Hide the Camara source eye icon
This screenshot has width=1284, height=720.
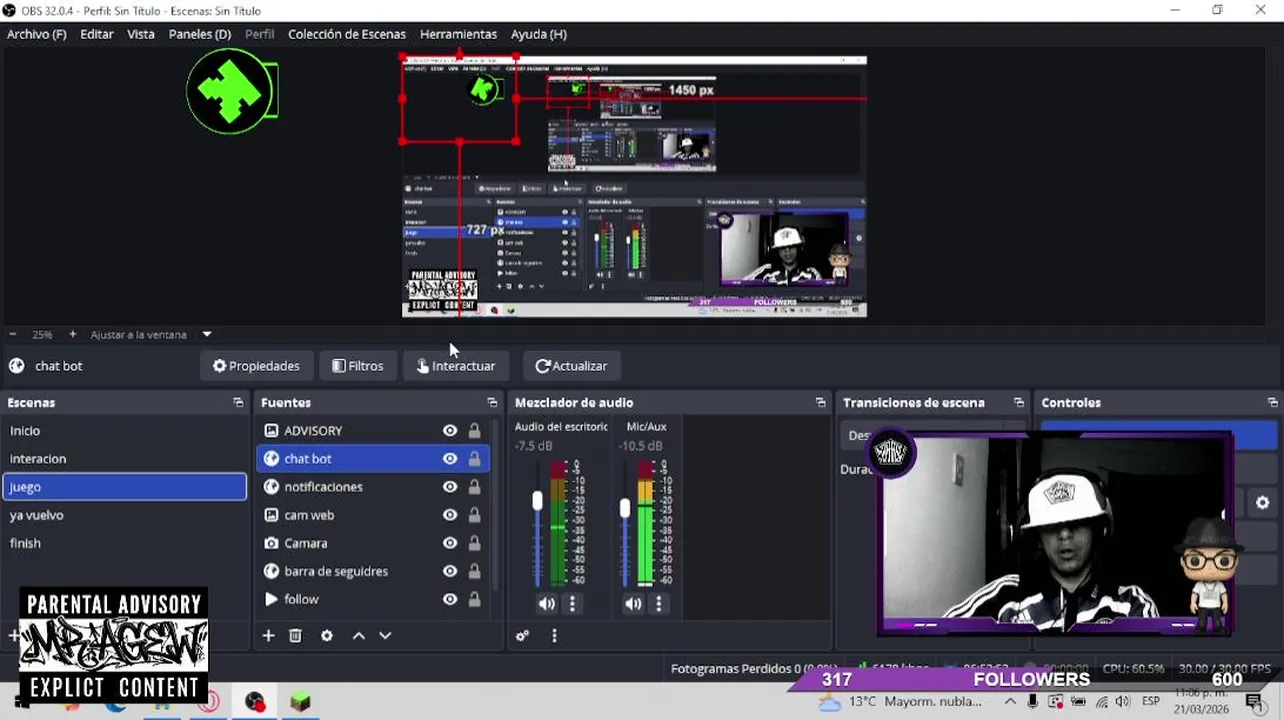click(x=450, y=543)
